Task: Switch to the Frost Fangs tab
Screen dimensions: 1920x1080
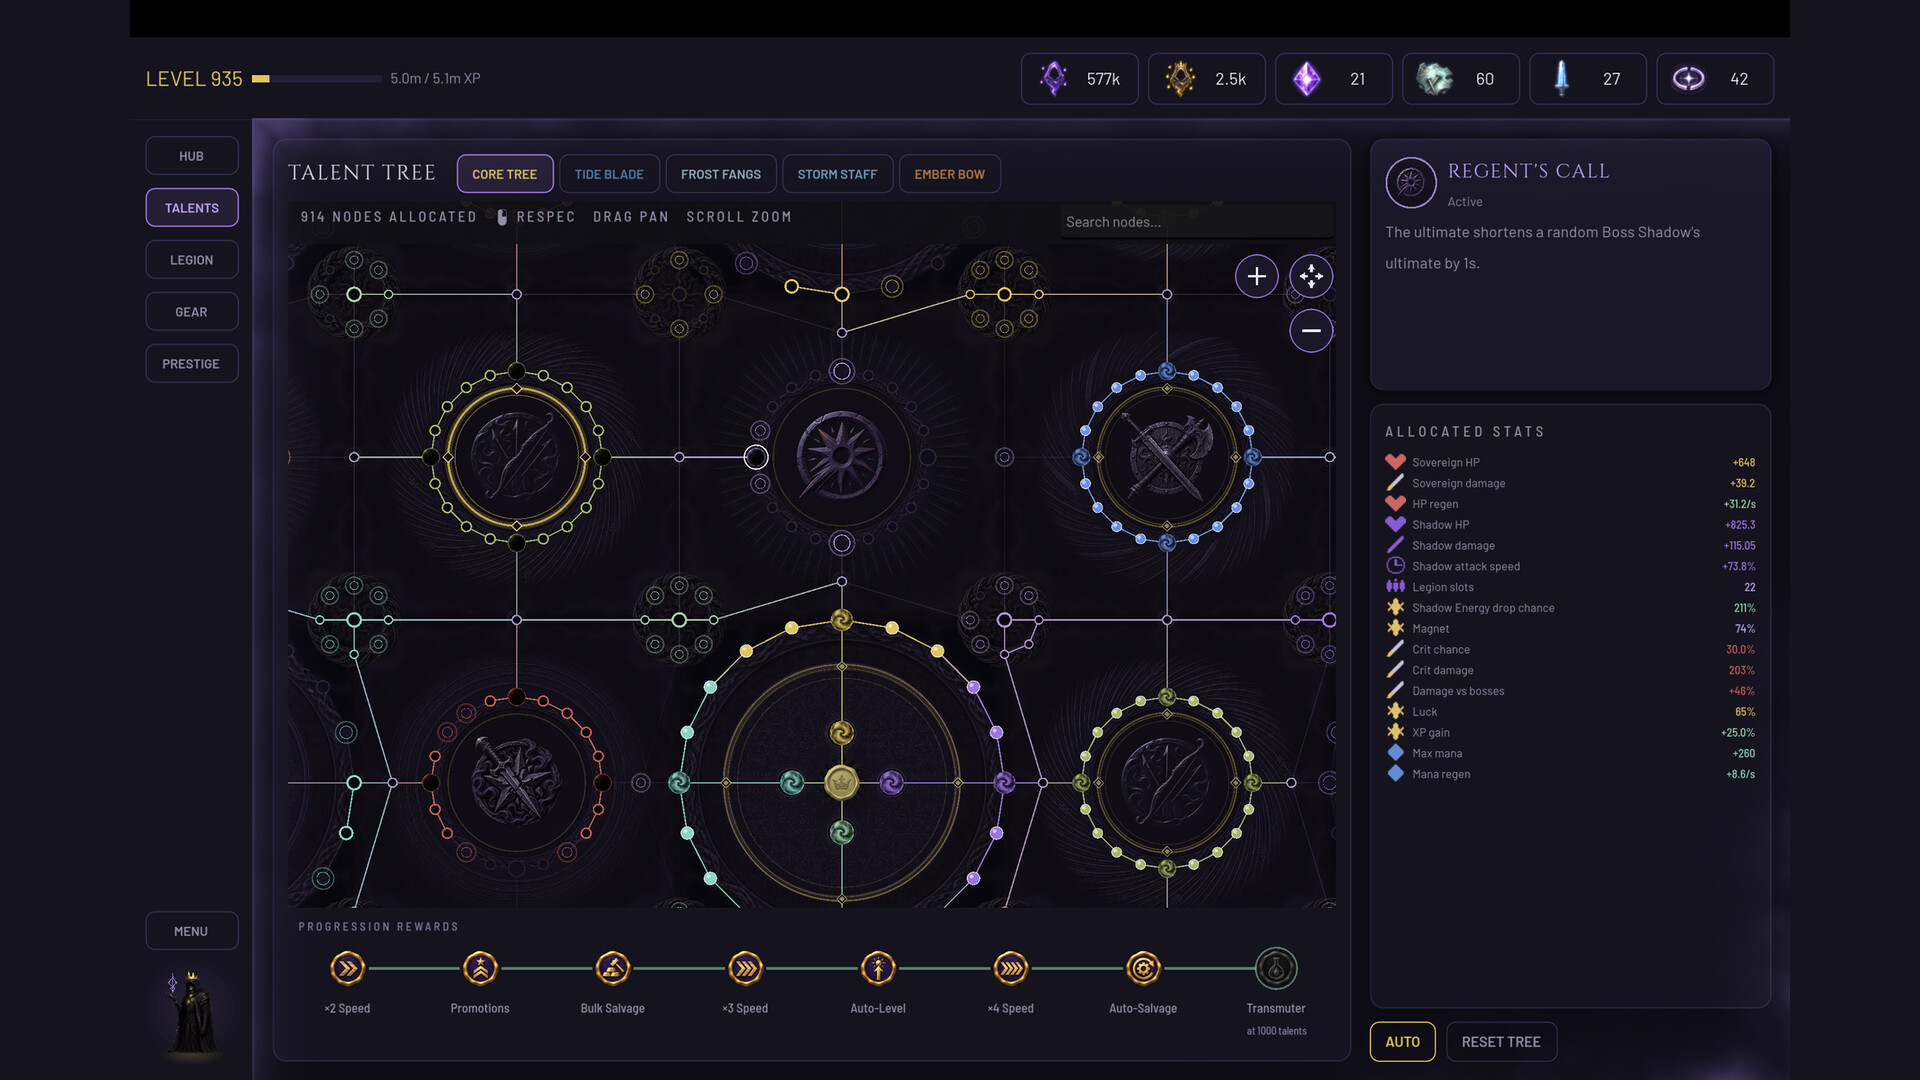Action: [721, 174]
